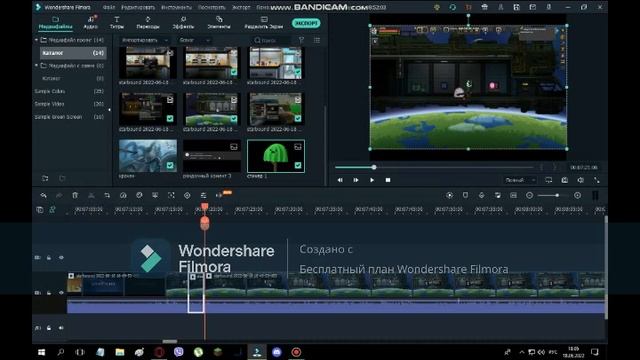Open the preview quality dropdown
This screenshot has height=360, width=640.
pyautogui.click(x=519, y=180)
